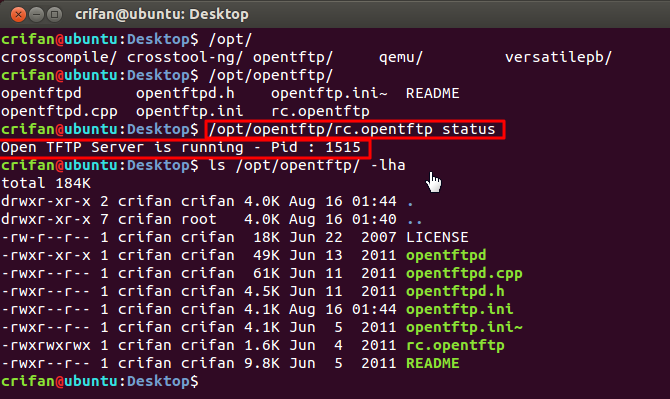Click green 'opentftpd.h' in the ls listing

coord(455,291)
